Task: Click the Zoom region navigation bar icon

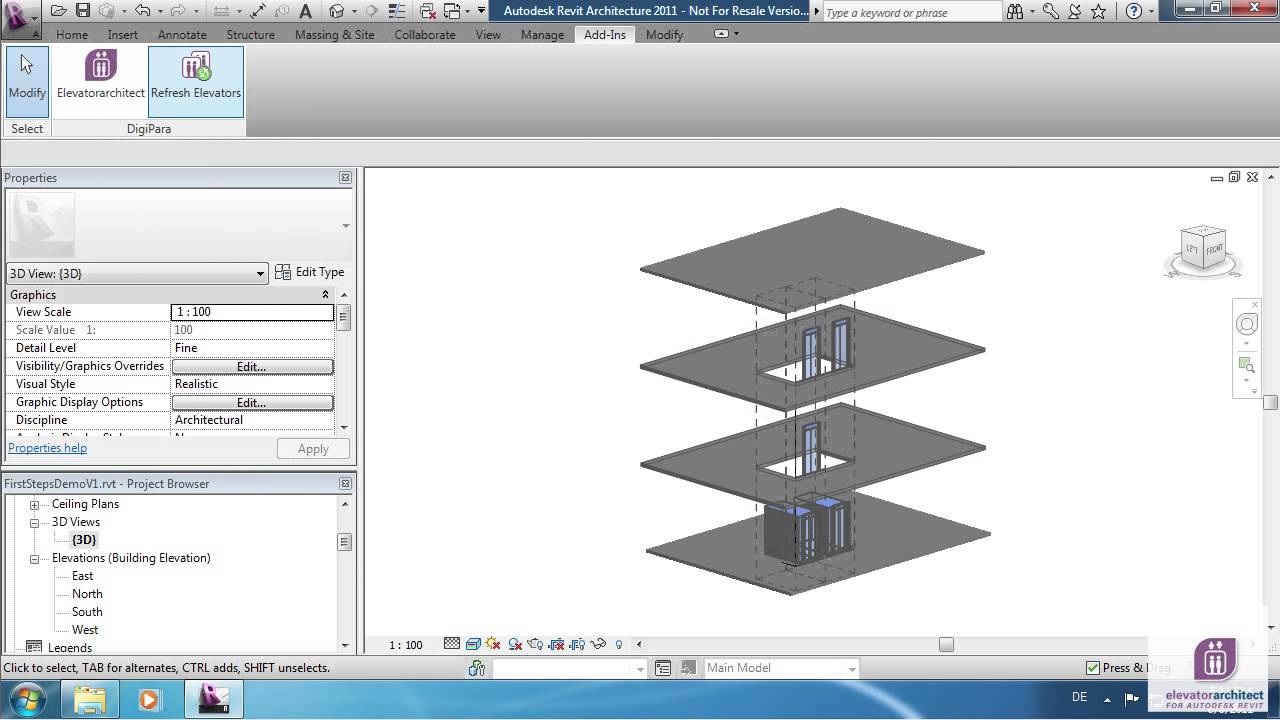Action: coord(1247,365)
